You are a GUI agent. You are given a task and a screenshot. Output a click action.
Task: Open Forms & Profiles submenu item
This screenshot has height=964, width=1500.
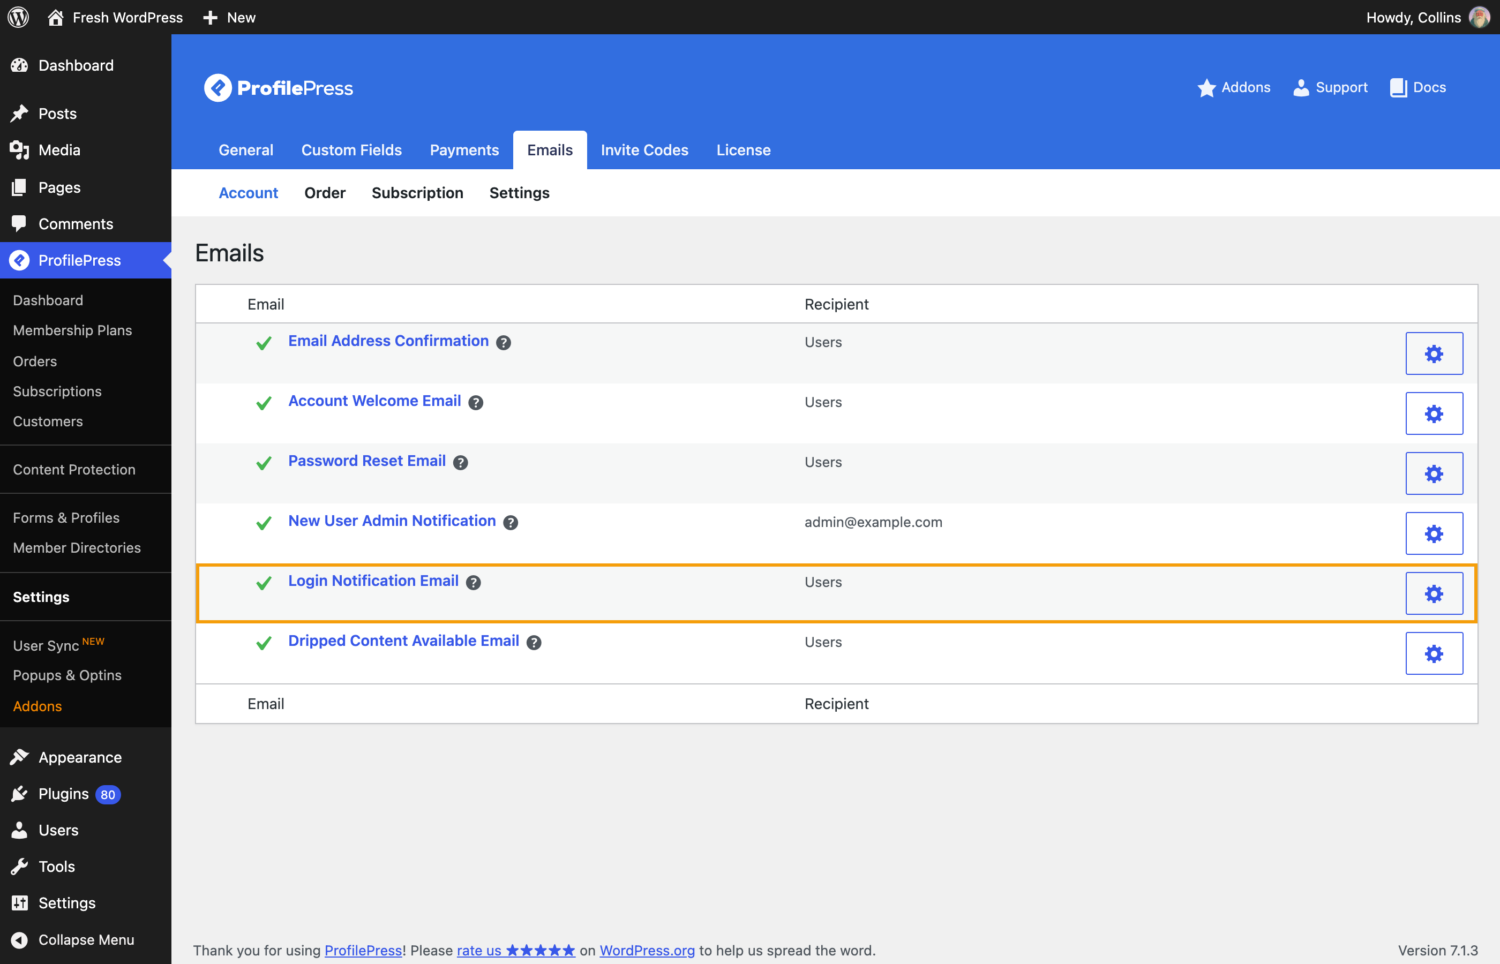coord(66,518)
